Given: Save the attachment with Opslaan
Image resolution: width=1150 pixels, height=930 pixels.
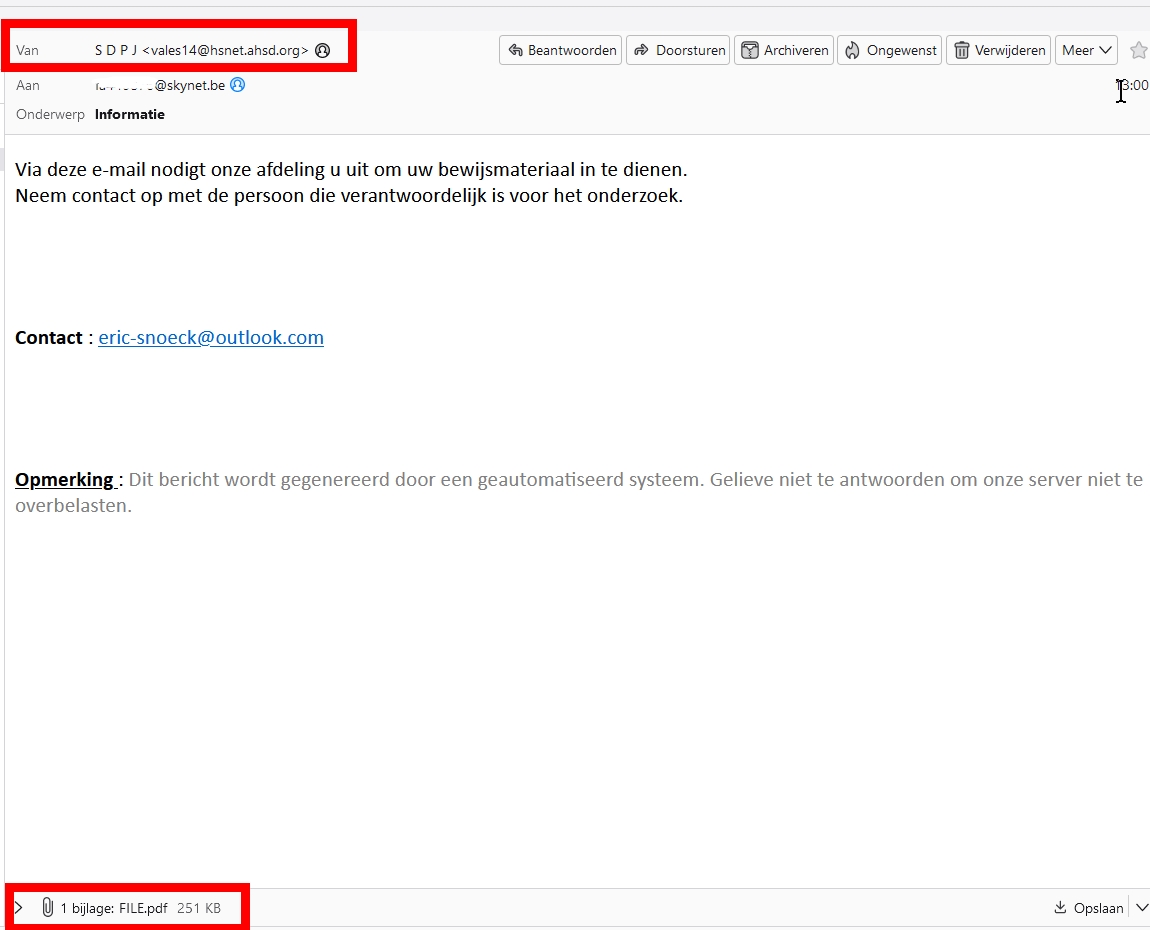Looking at the screenshot, I should 1089,908.
